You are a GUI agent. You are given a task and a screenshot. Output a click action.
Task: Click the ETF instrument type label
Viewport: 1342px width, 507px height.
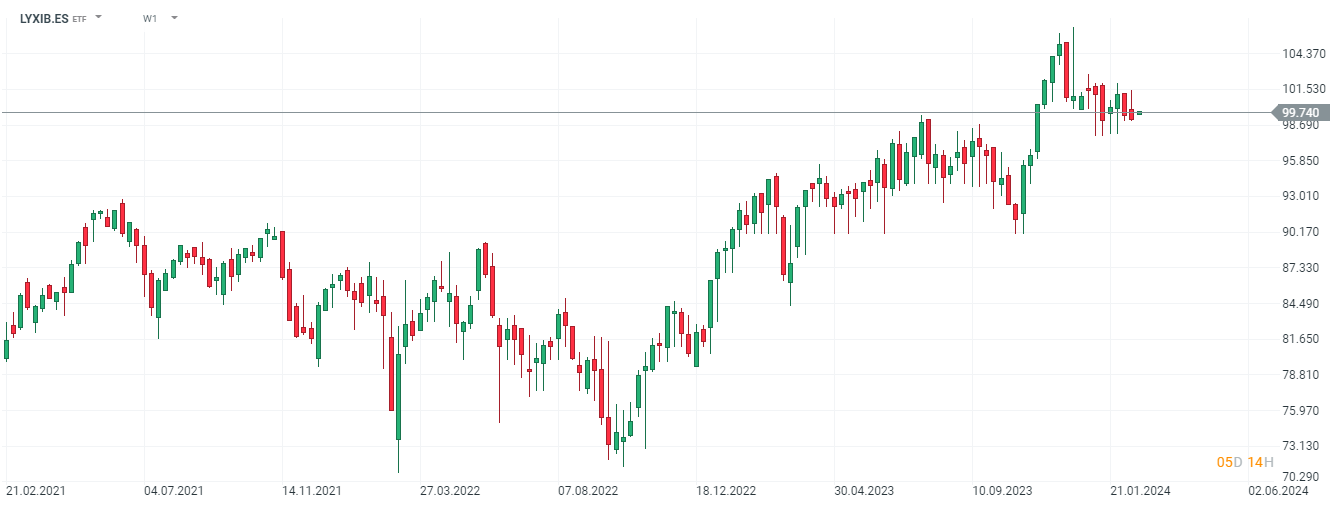click(79, 19)
